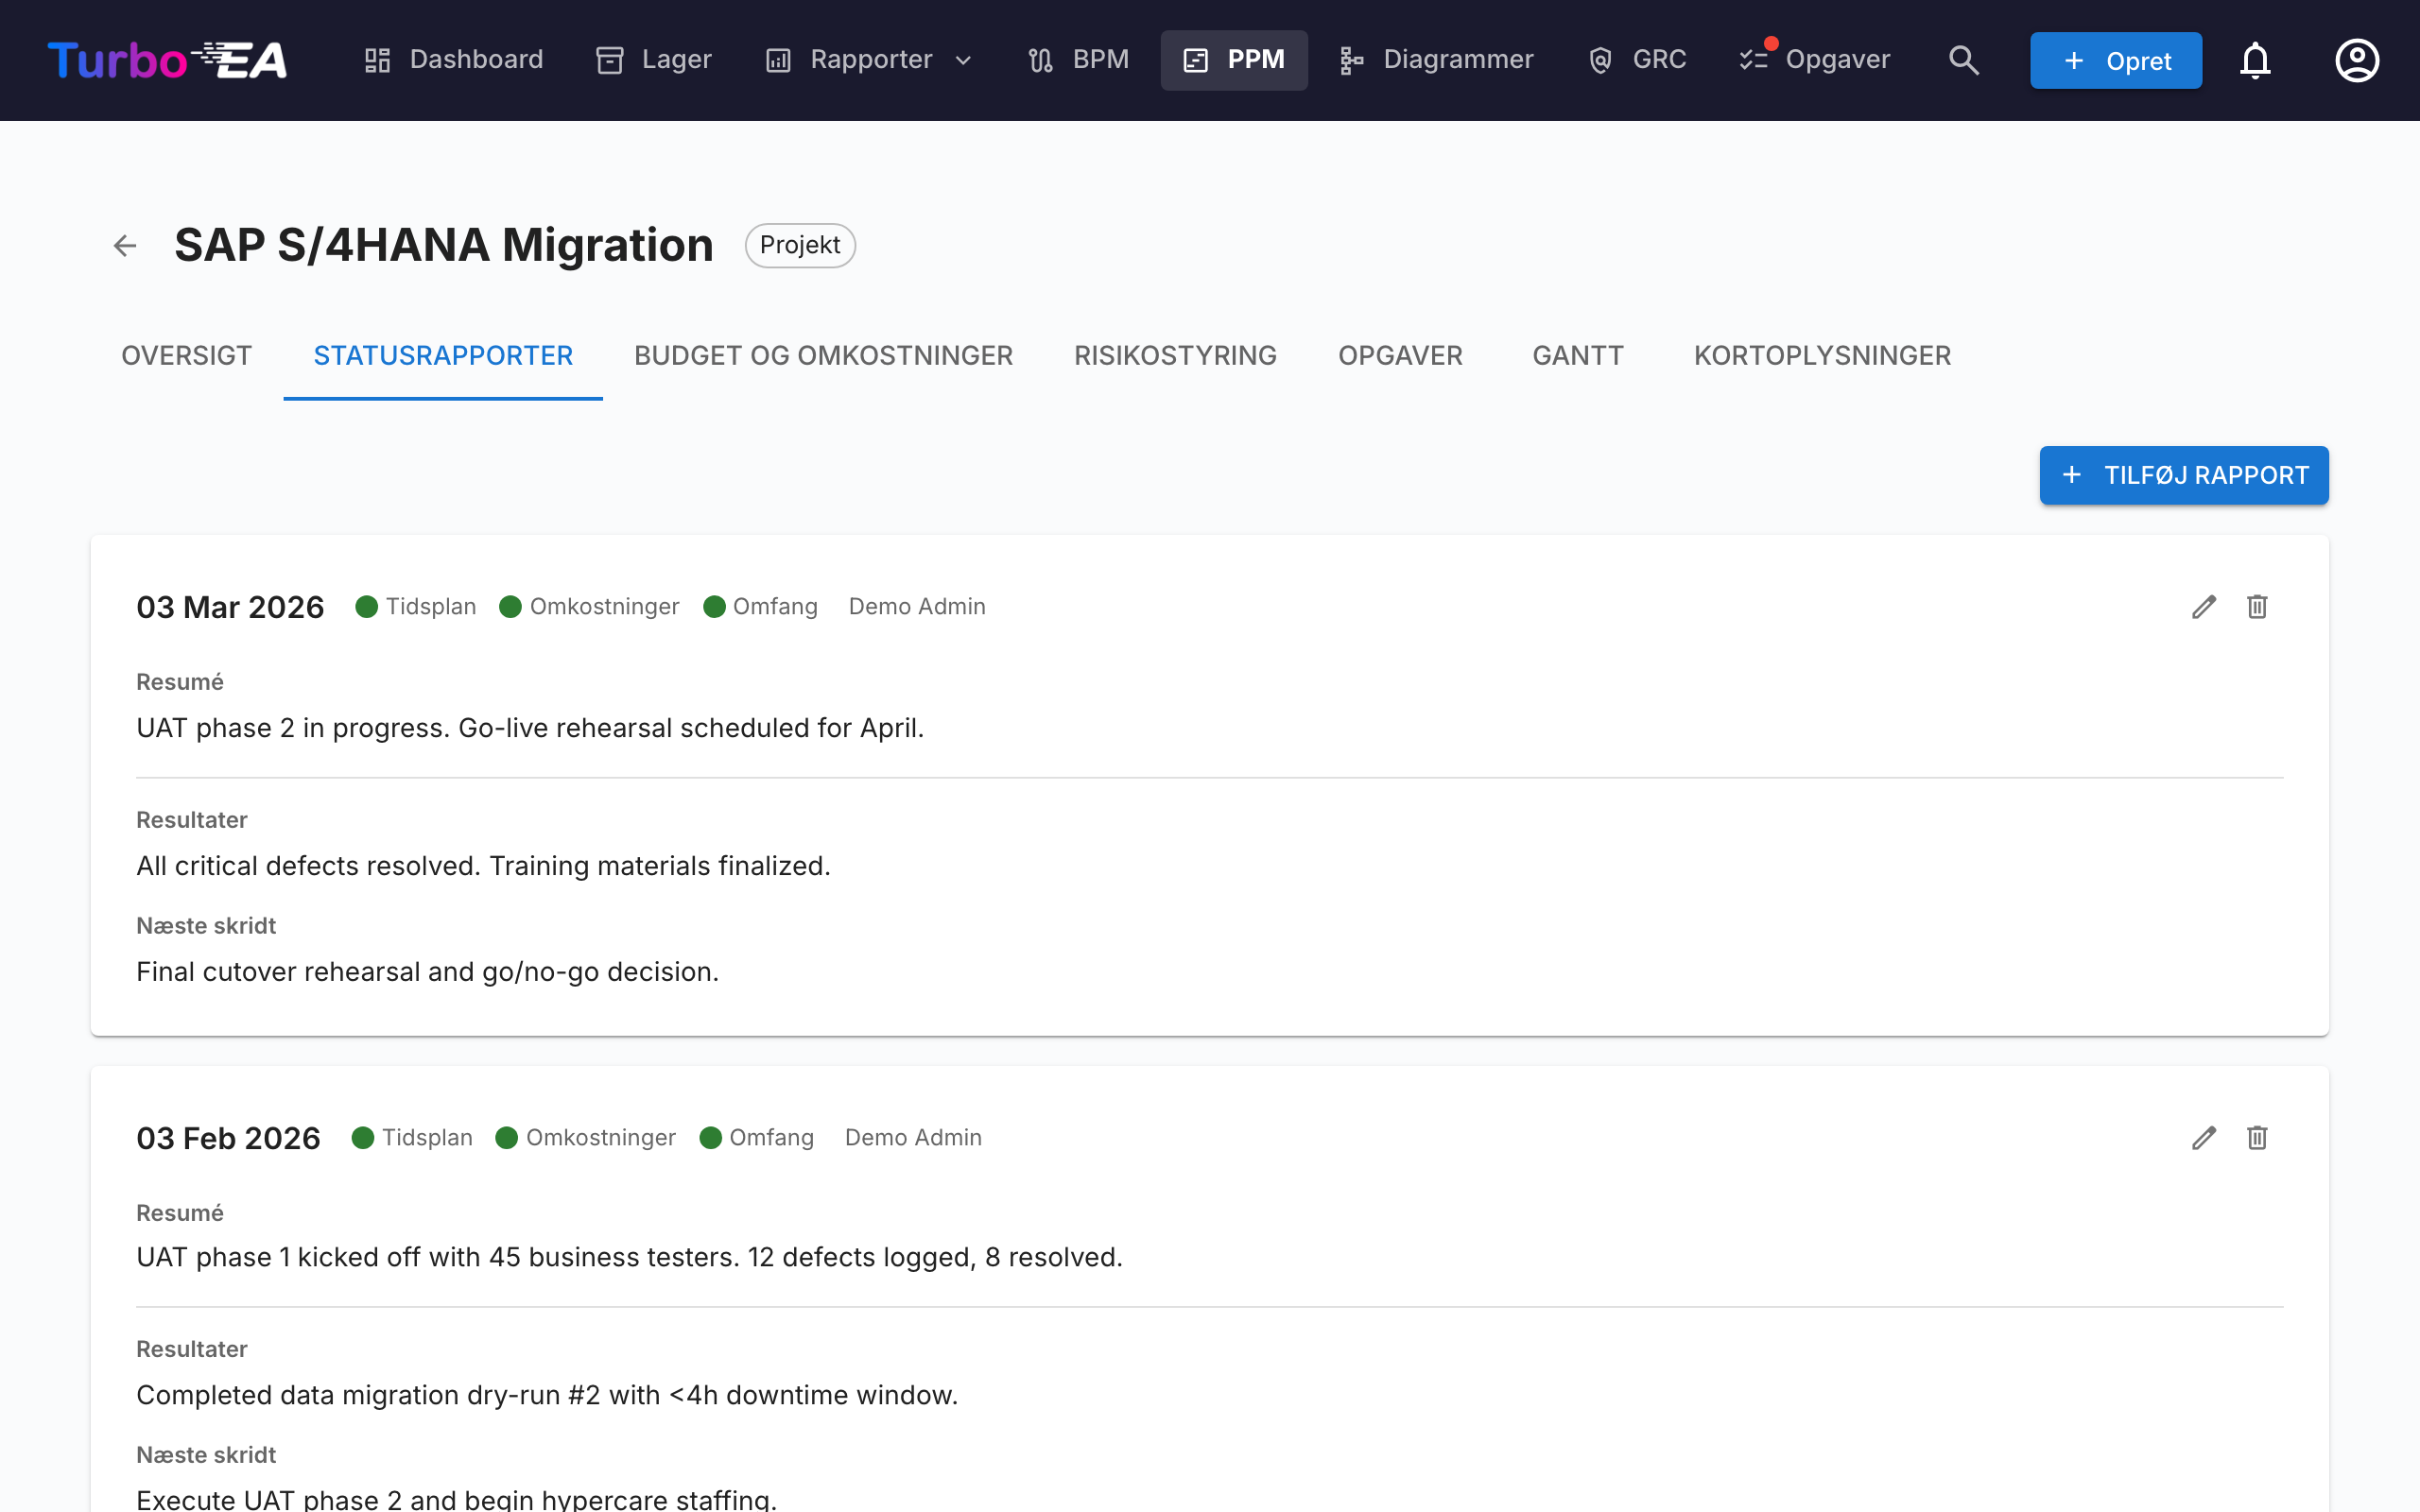
Task: Open the Lager inventory page
Action: tap(654, 60)
